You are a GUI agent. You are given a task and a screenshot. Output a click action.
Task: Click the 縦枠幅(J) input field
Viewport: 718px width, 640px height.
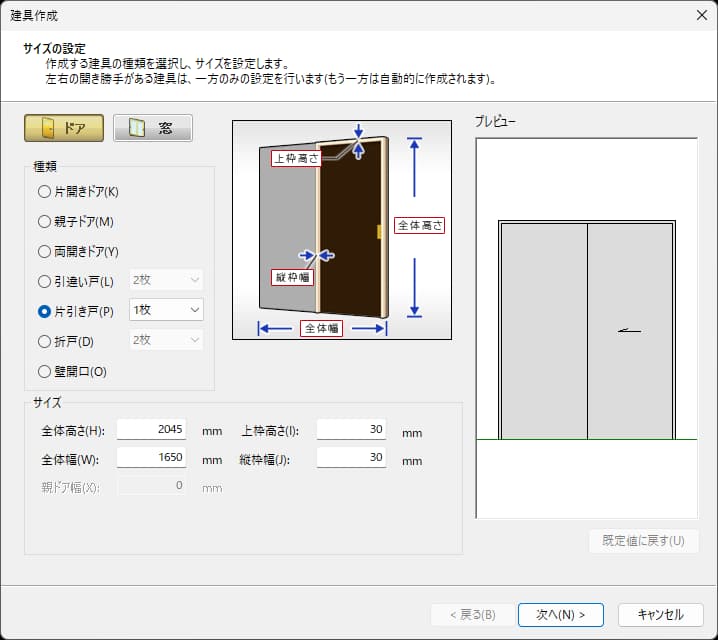[351, 457]
